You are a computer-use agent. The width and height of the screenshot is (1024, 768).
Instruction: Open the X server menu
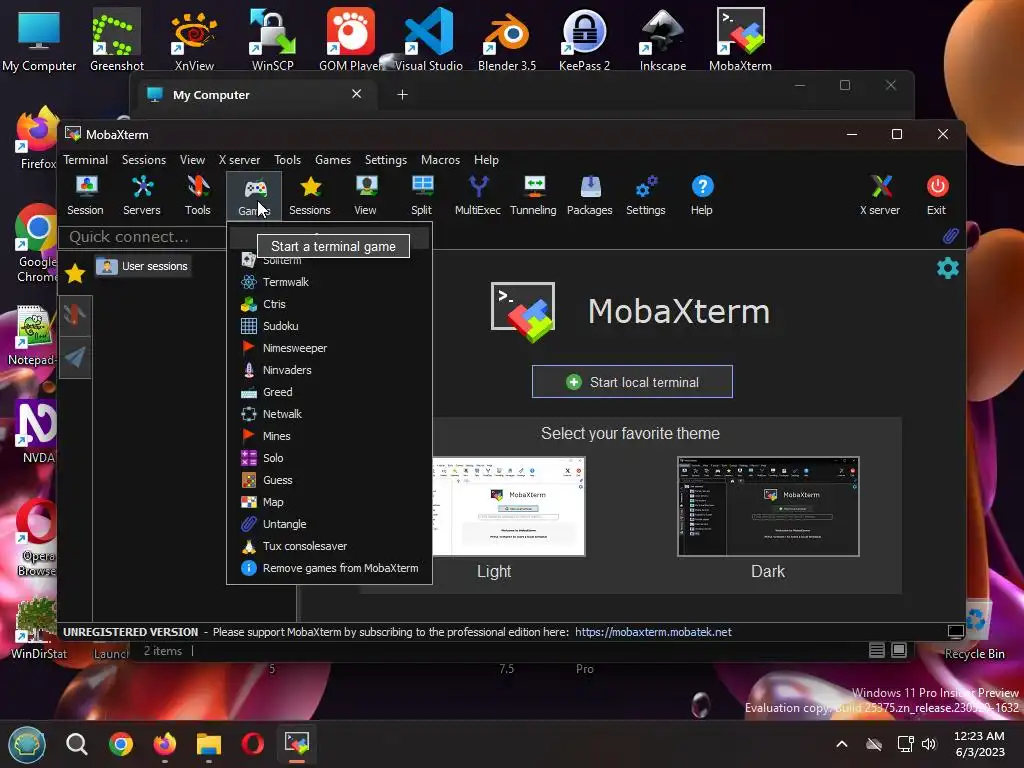pos(239,159)
